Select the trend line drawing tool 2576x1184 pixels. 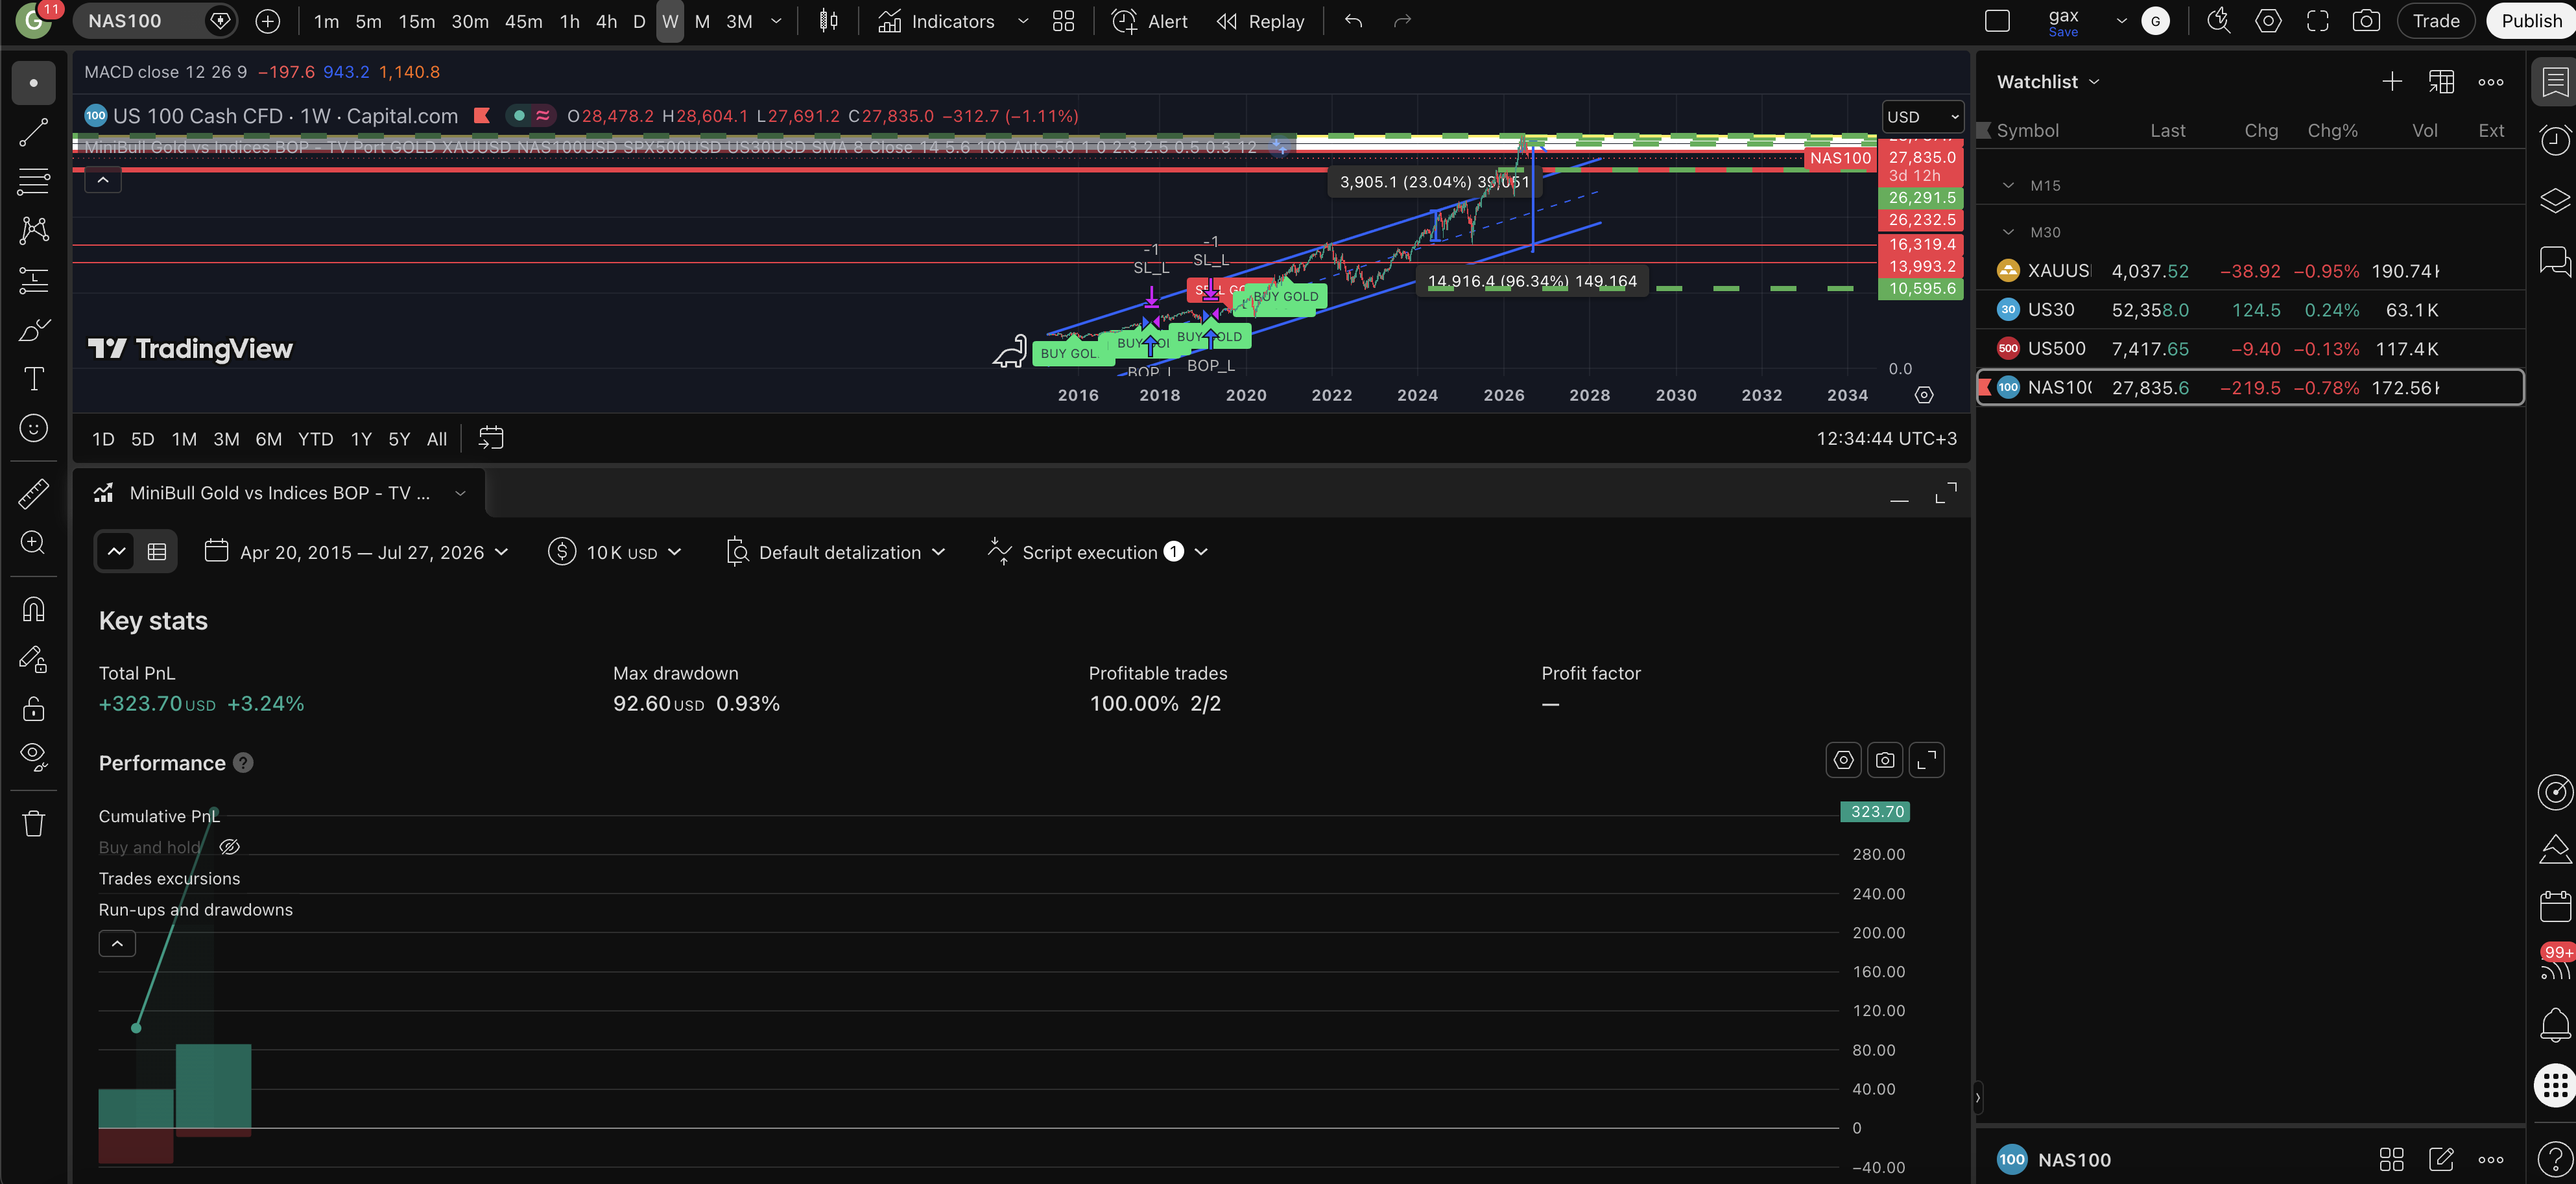click(33, 132)
